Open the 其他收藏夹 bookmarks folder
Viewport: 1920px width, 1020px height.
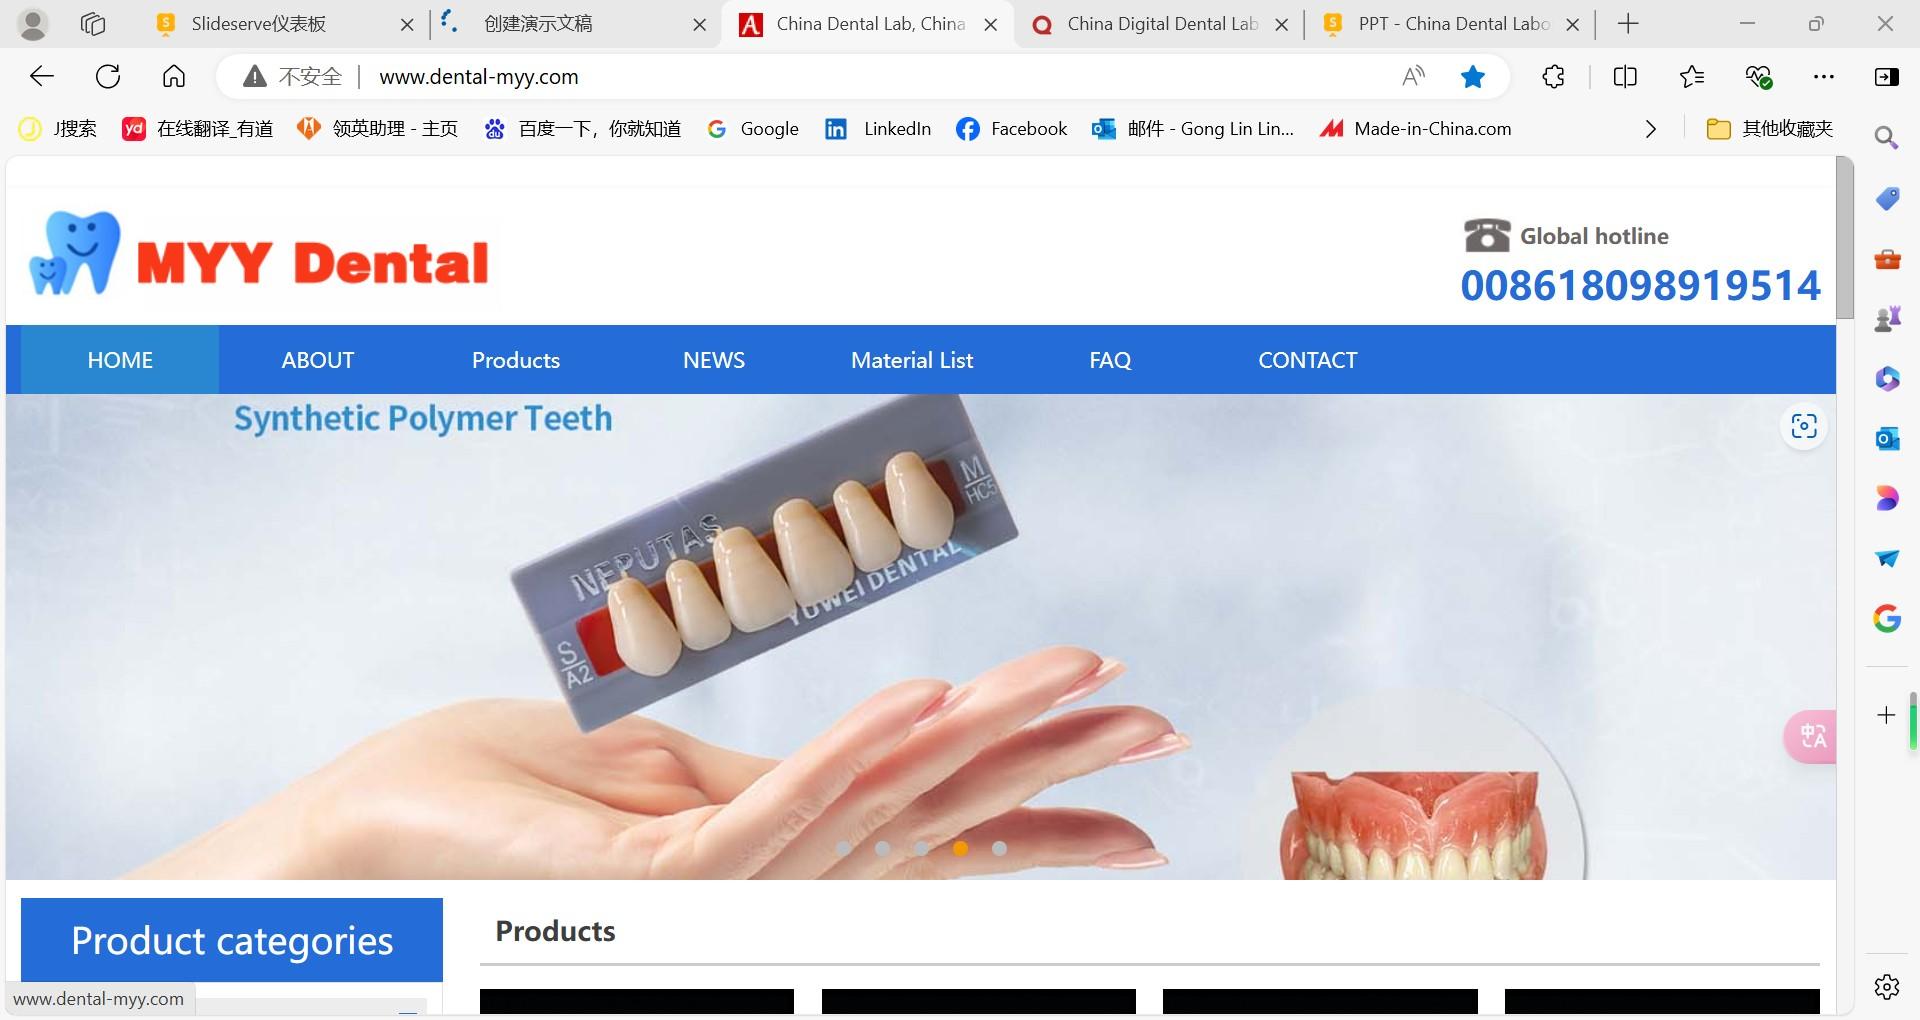(1770, 129)
